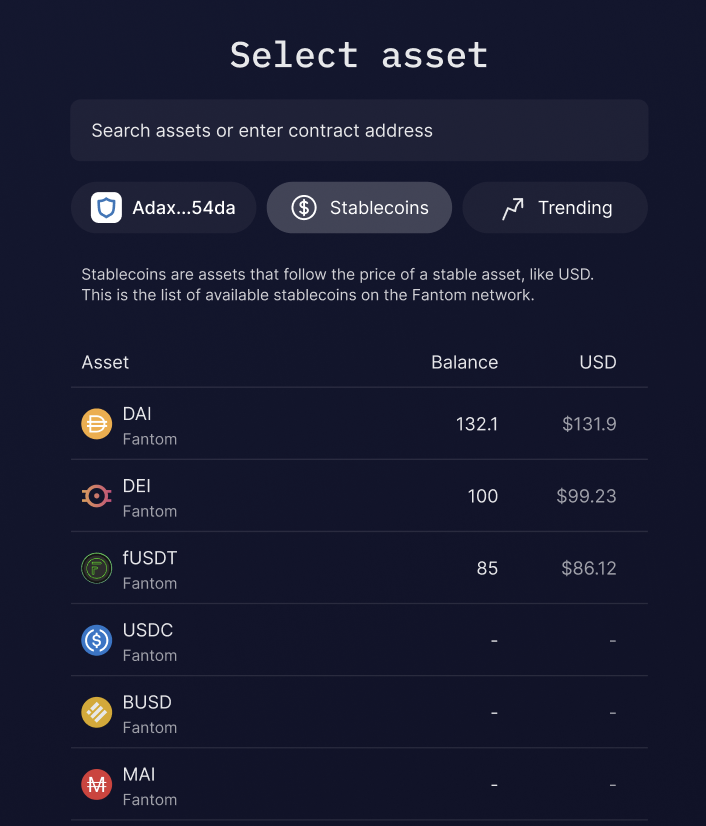Sort by the USD column header
Image resolution: width=706 pixels, height=826 pixels.
[598, 362]
